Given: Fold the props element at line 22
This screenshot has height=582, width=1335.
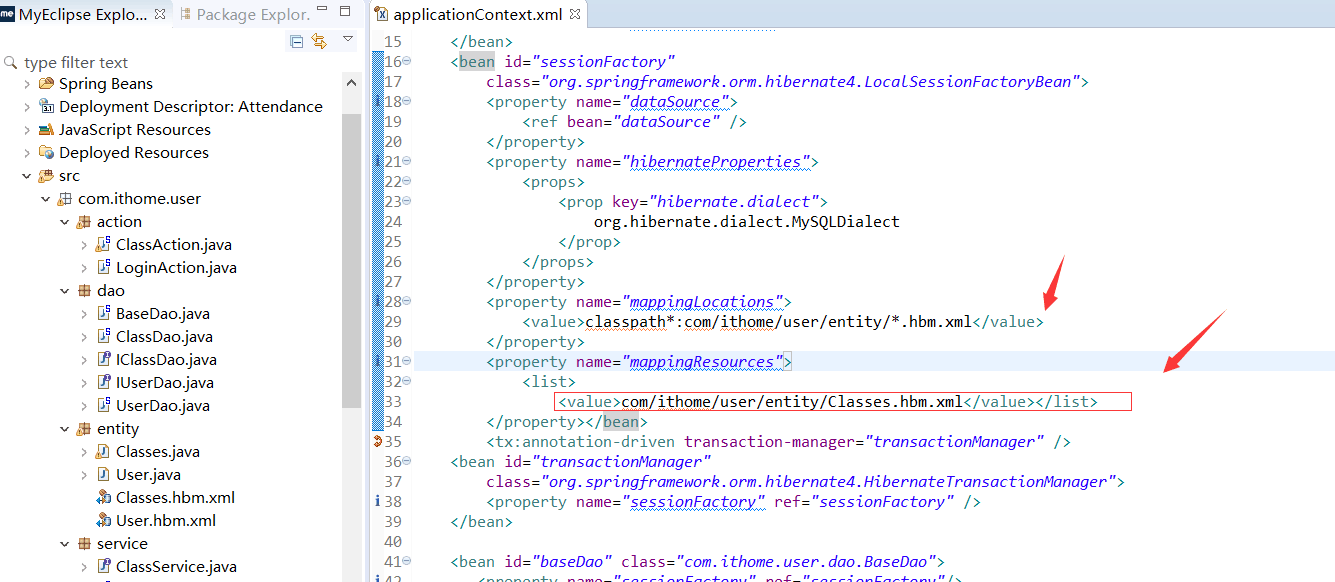Looking at the screenshot, I should tap(407, 182).
